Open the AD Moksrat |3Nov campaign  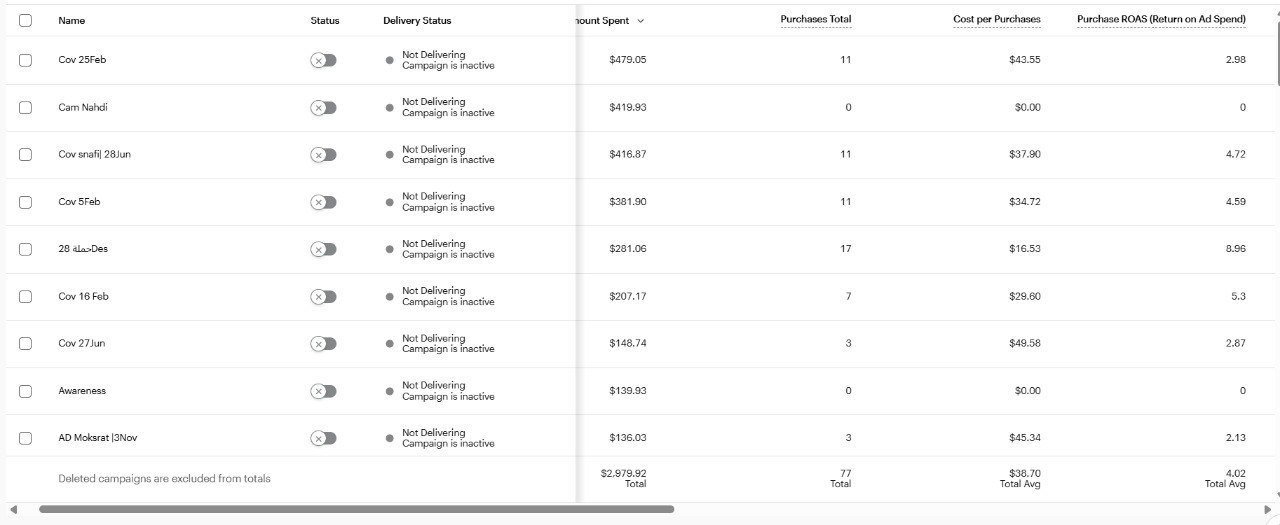coord(97,438)
